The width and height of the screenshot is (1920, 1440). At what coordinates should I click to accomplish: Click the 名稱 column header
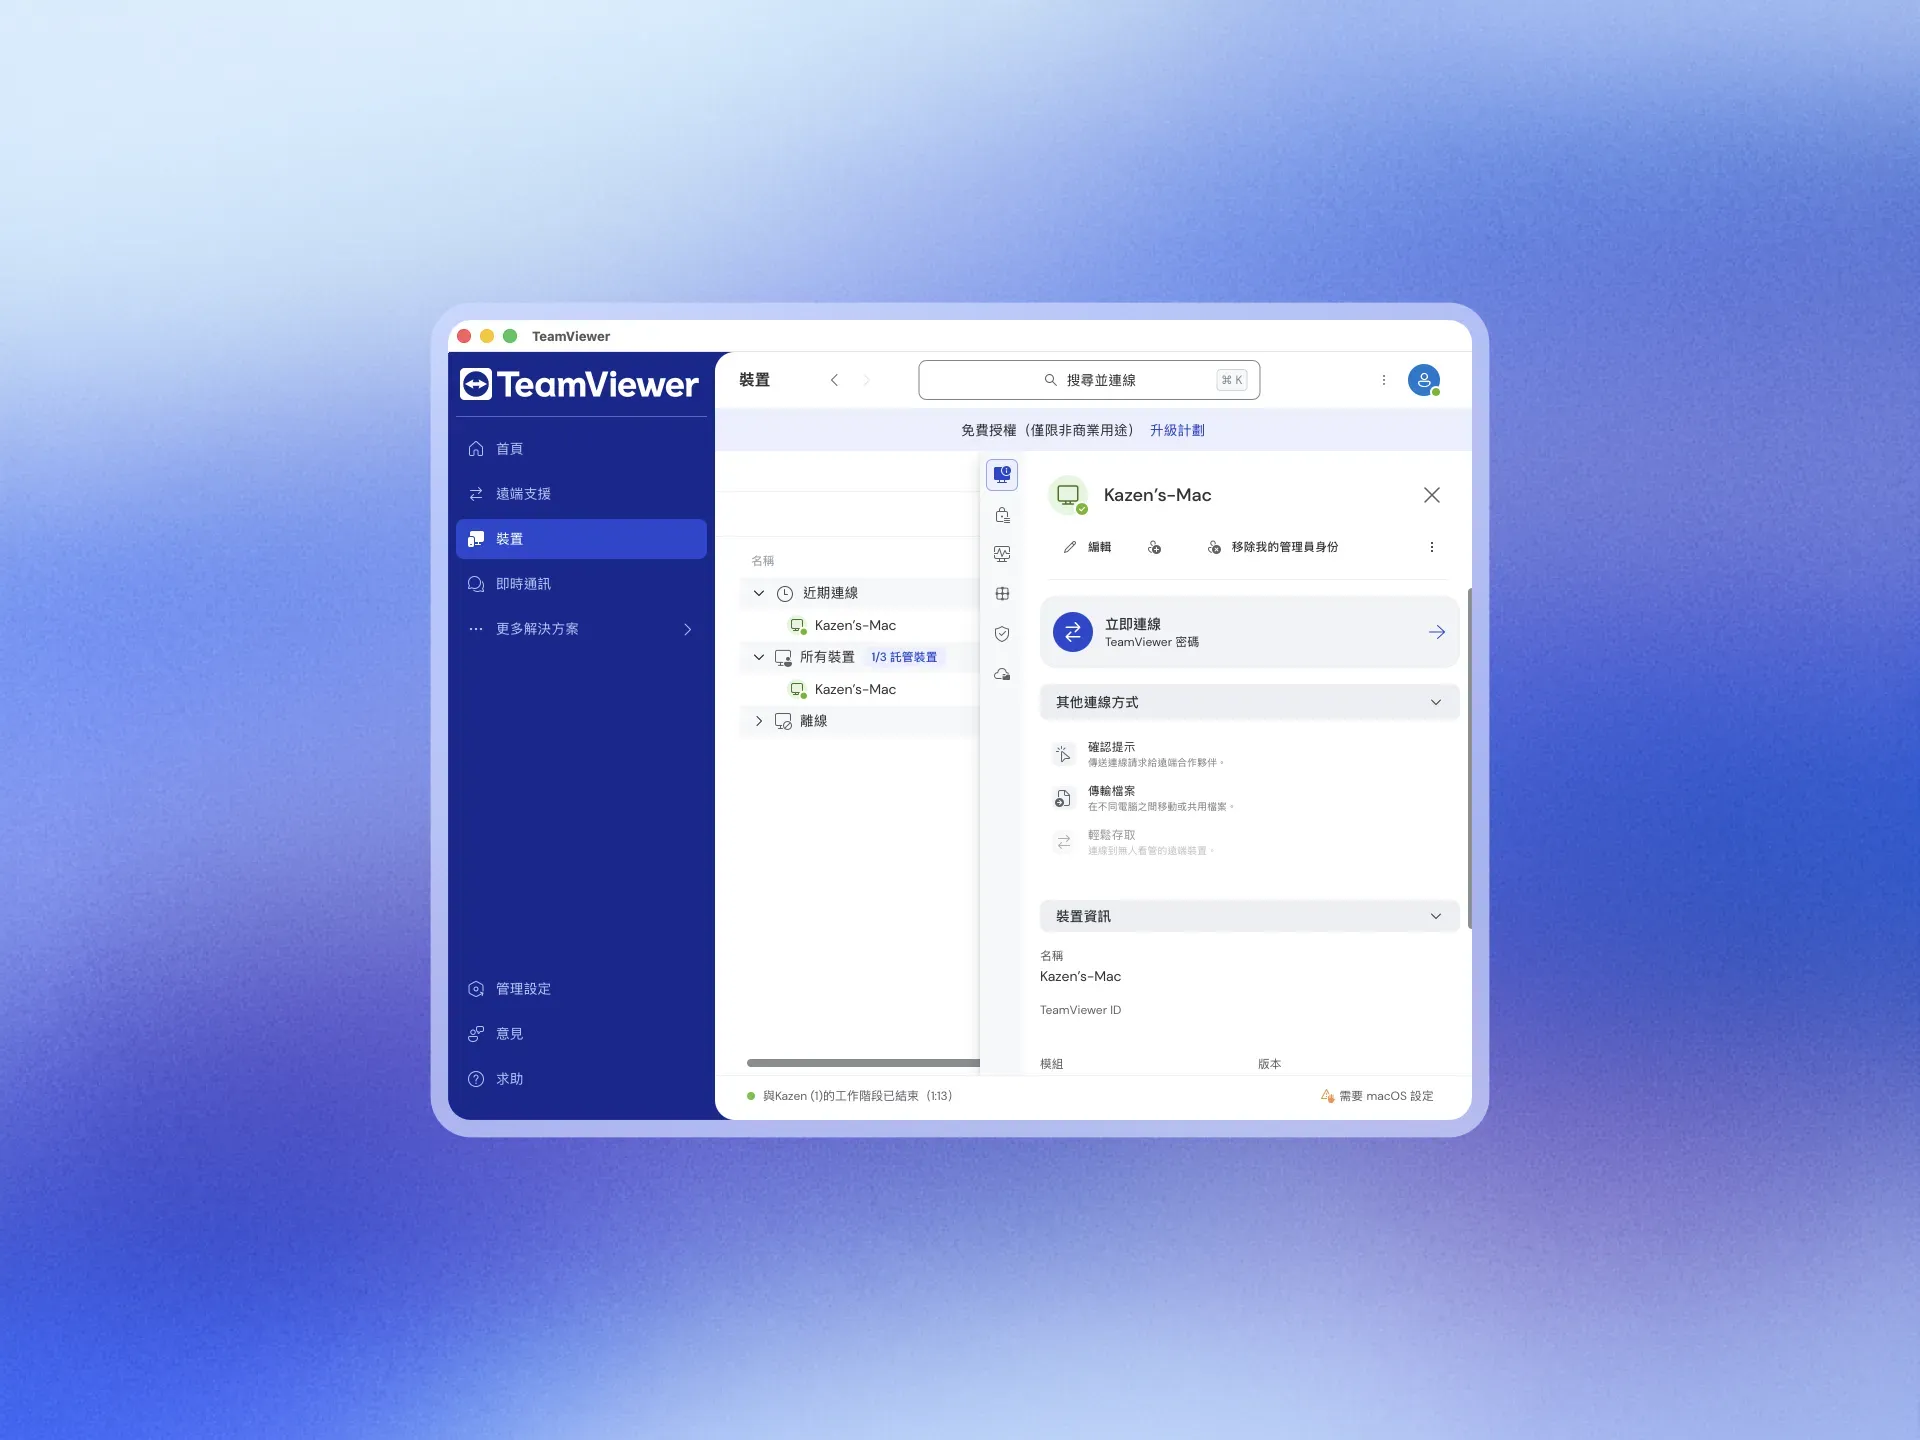pos(763,561)
